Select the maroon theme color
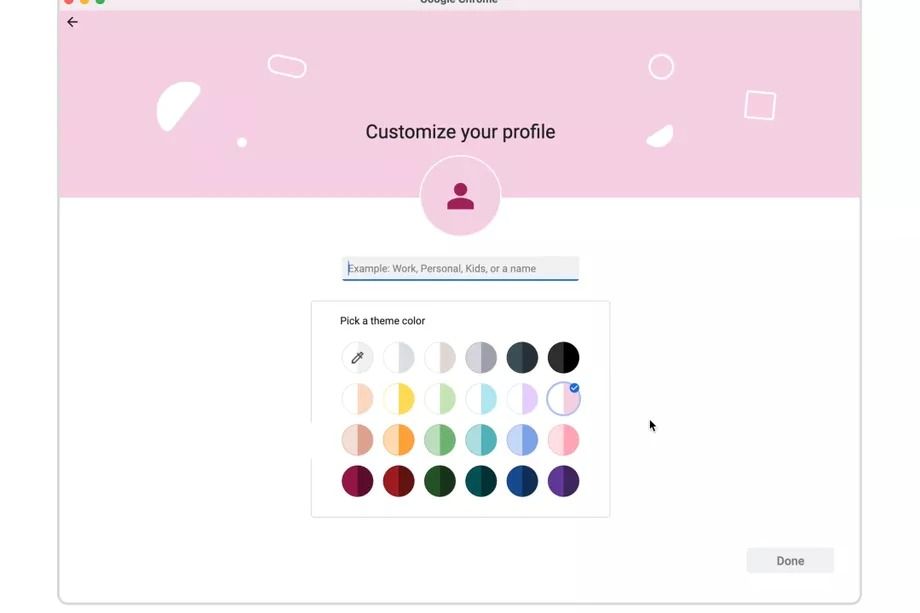Screen dimensions: 920x613 click(x=357, y=481)
